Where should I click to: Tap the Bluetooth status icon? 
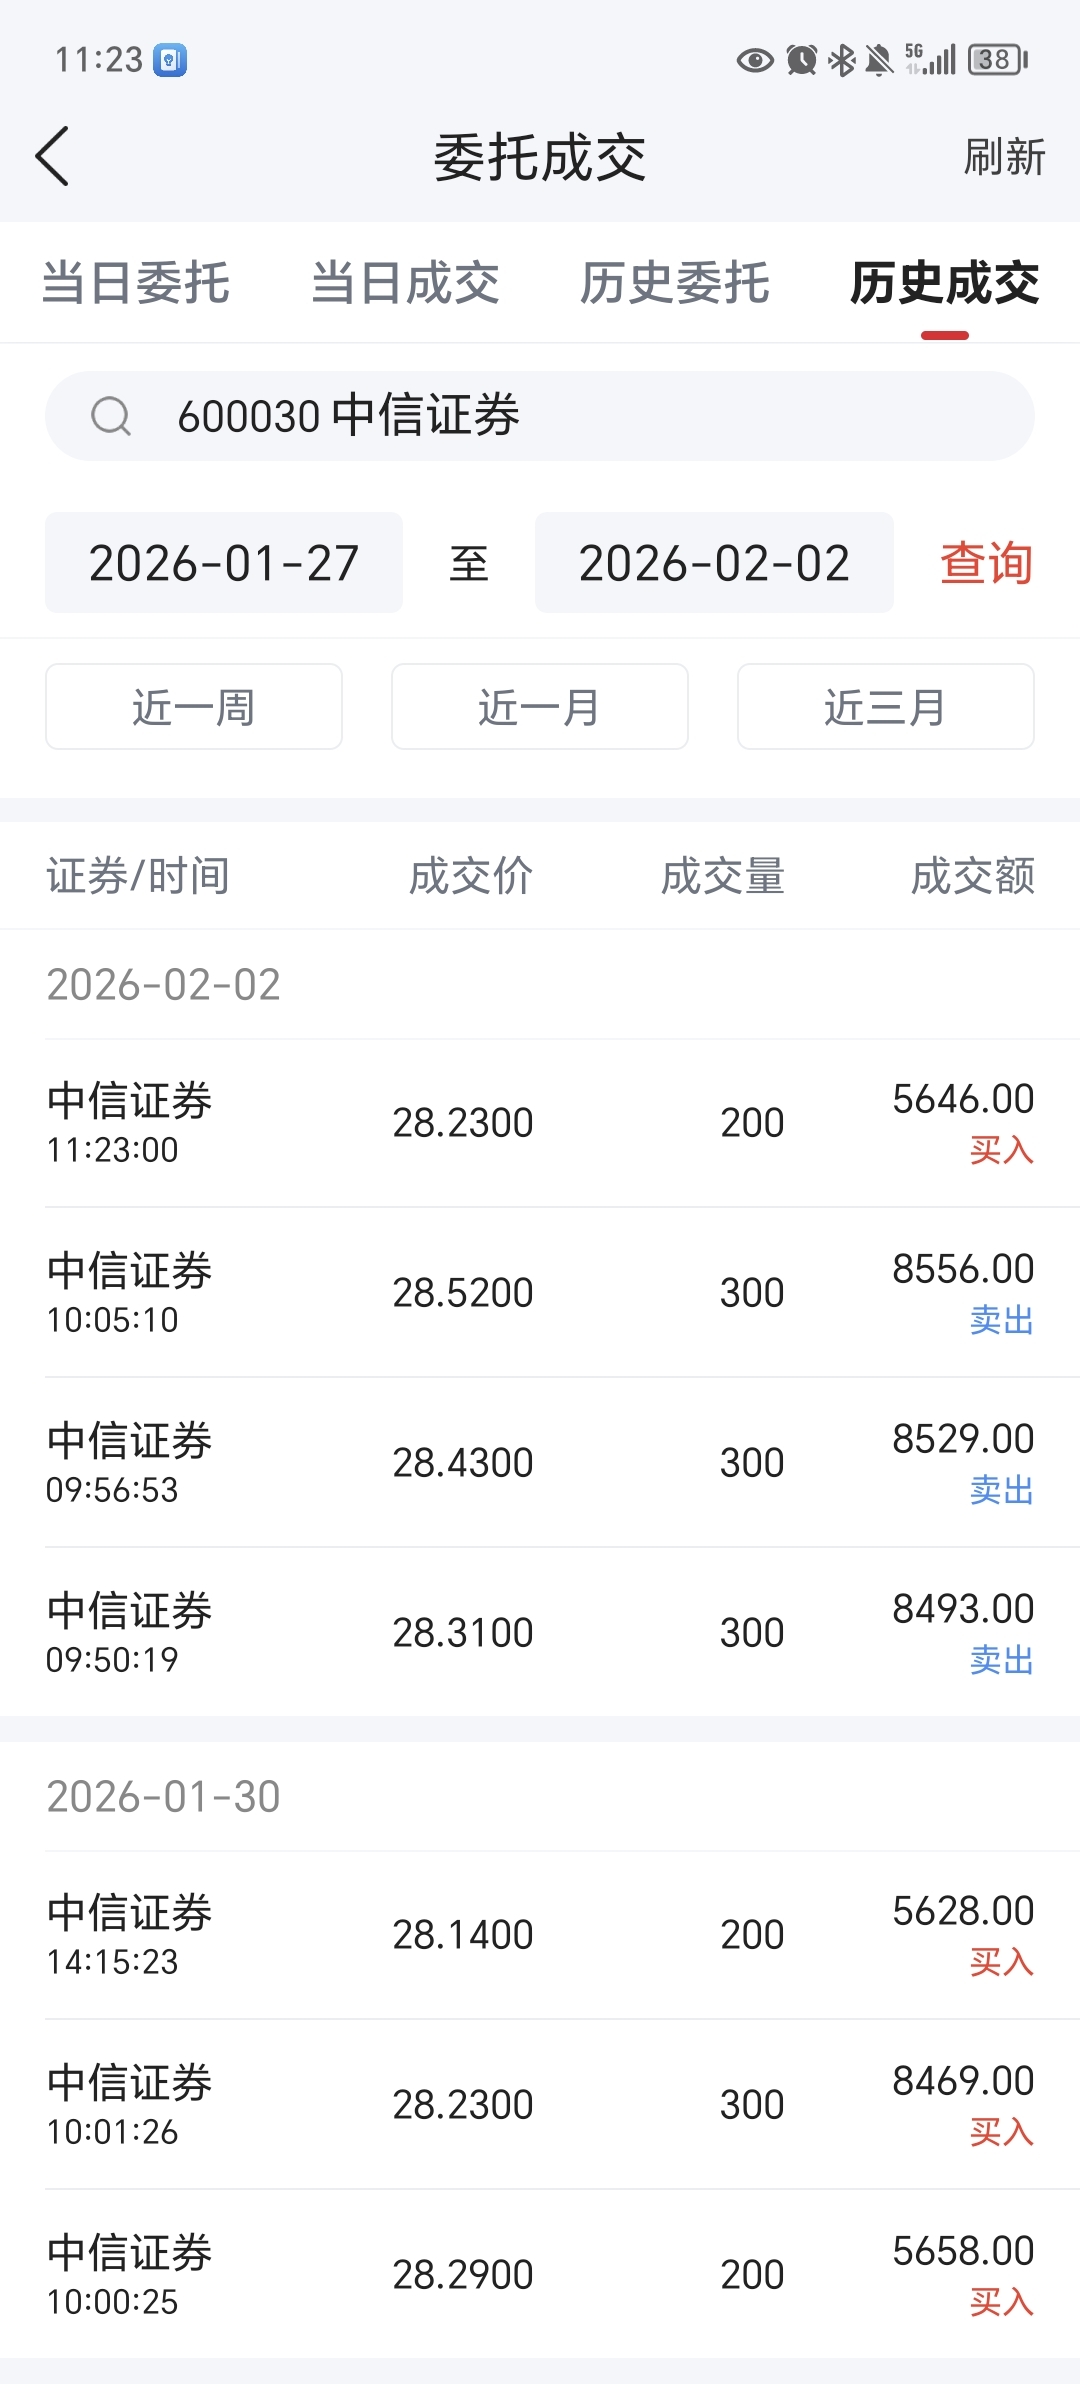pos(842,61)
